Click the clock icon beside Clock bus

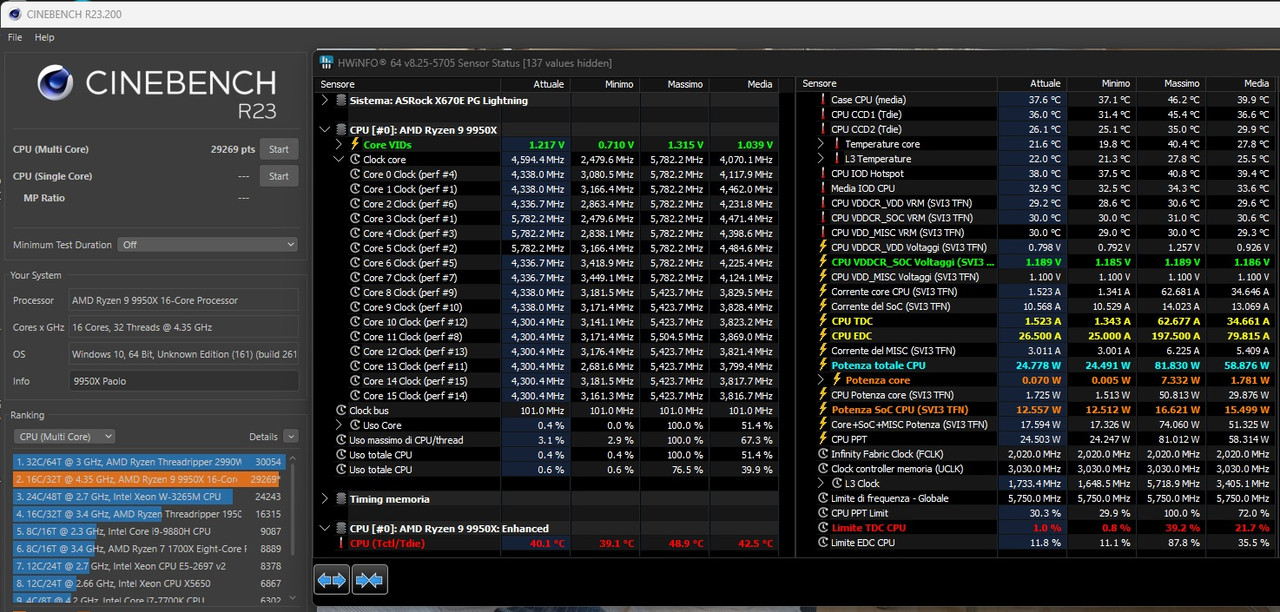(x=341, y=410)
